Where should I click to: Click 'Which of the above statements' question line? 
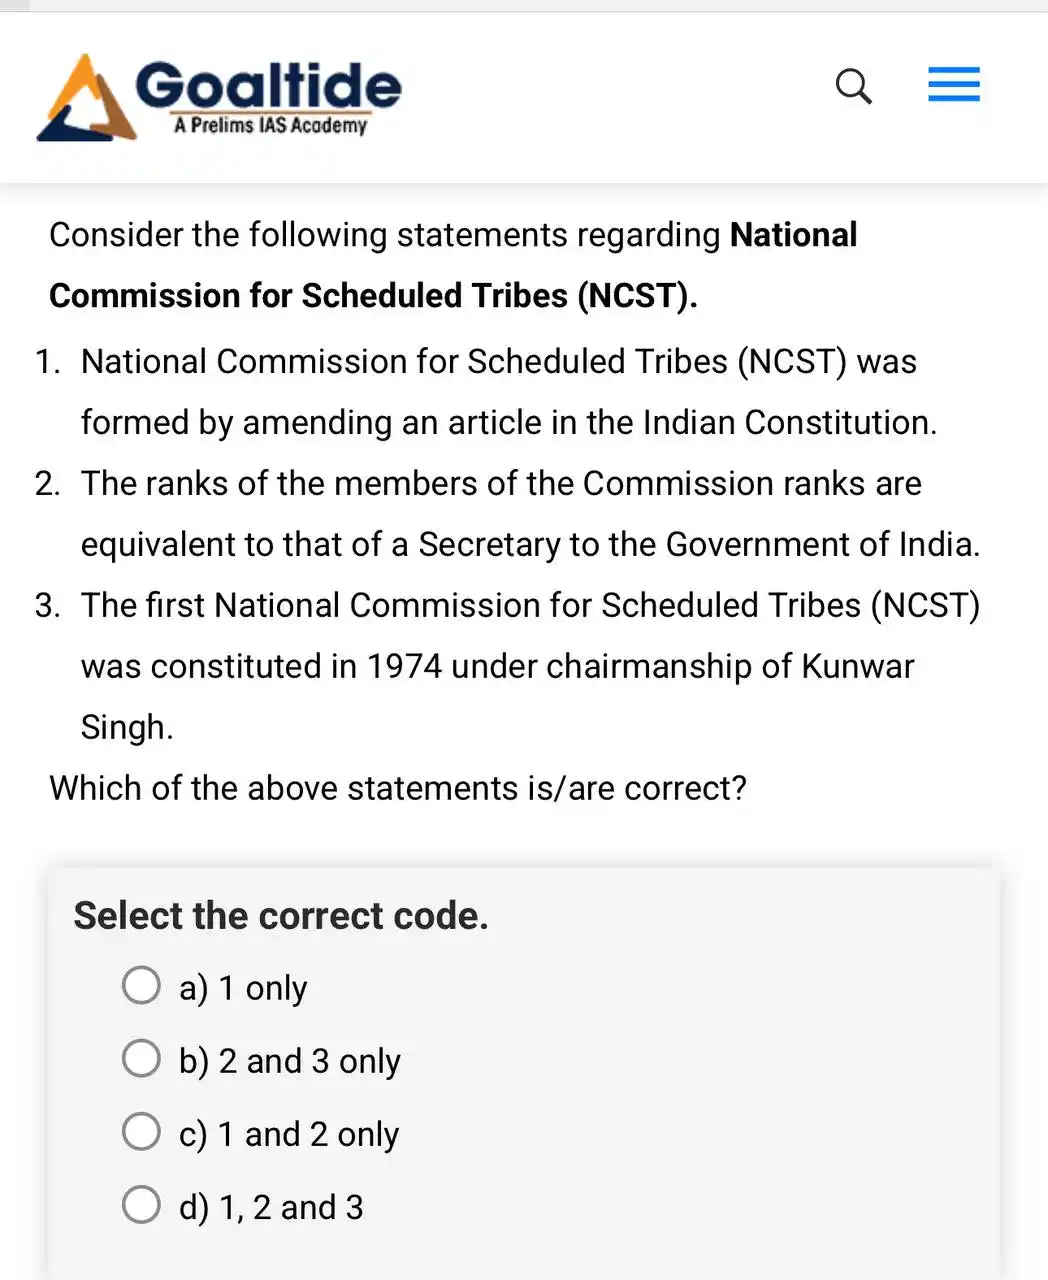click(x=398, y=788)
